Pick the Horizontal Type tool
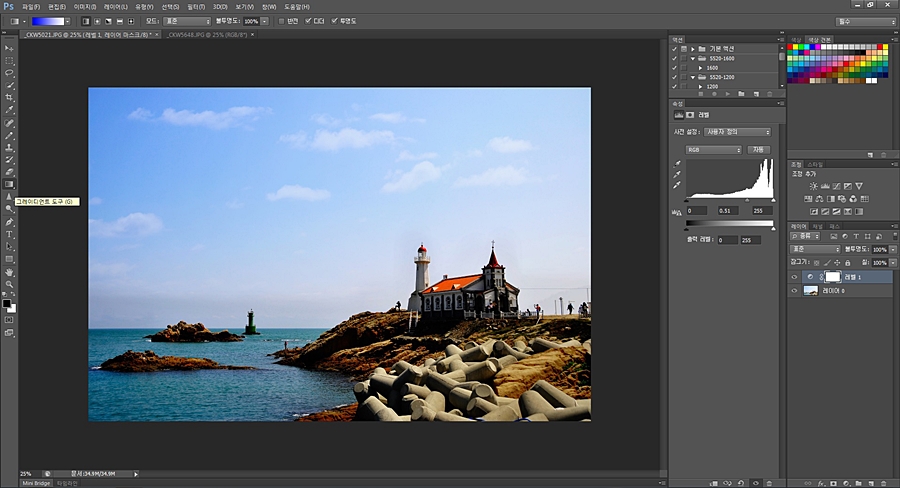 pyautogui.click(x=10, y=234)
